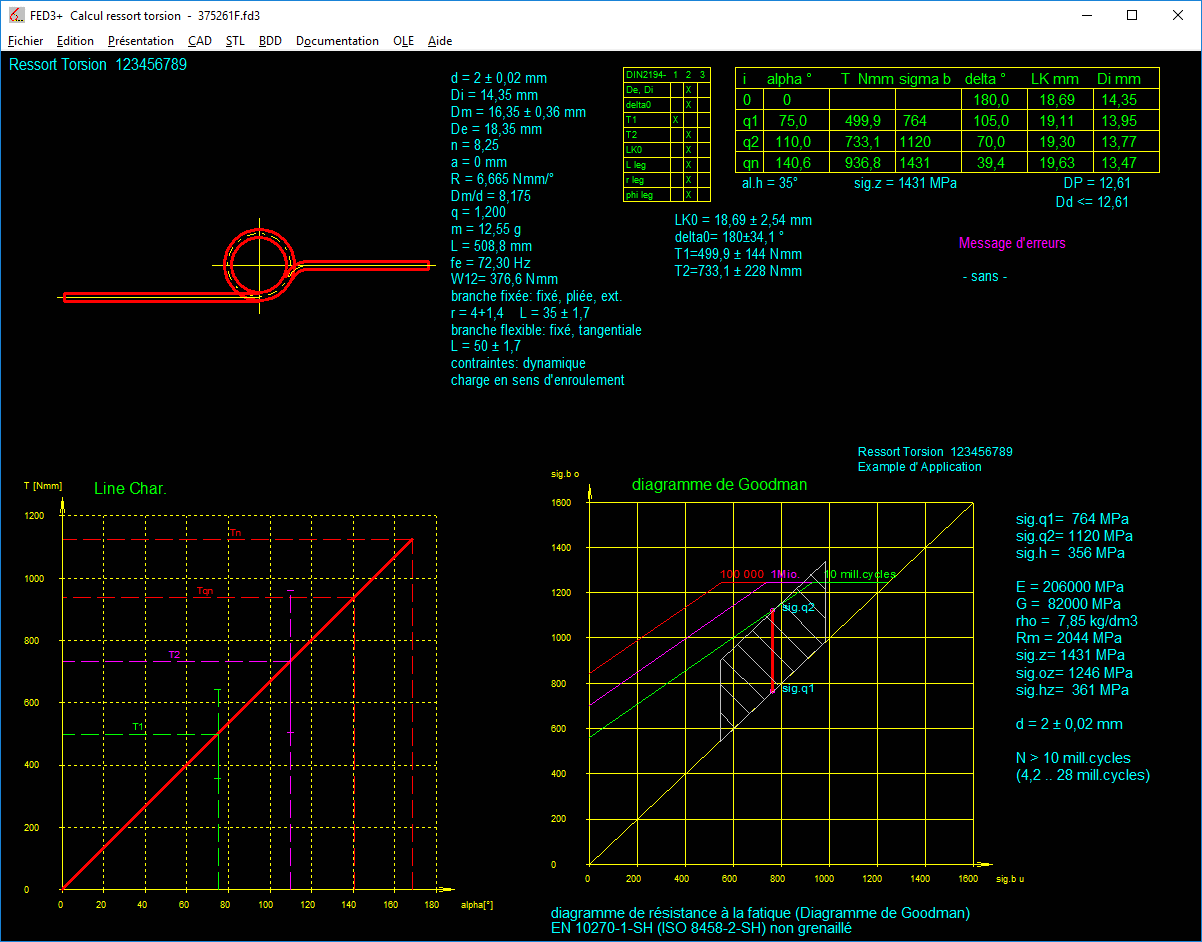This screenshot has height=942, width=1202.
Task: Open the OLE menu
Action: (x=403, y=41)
